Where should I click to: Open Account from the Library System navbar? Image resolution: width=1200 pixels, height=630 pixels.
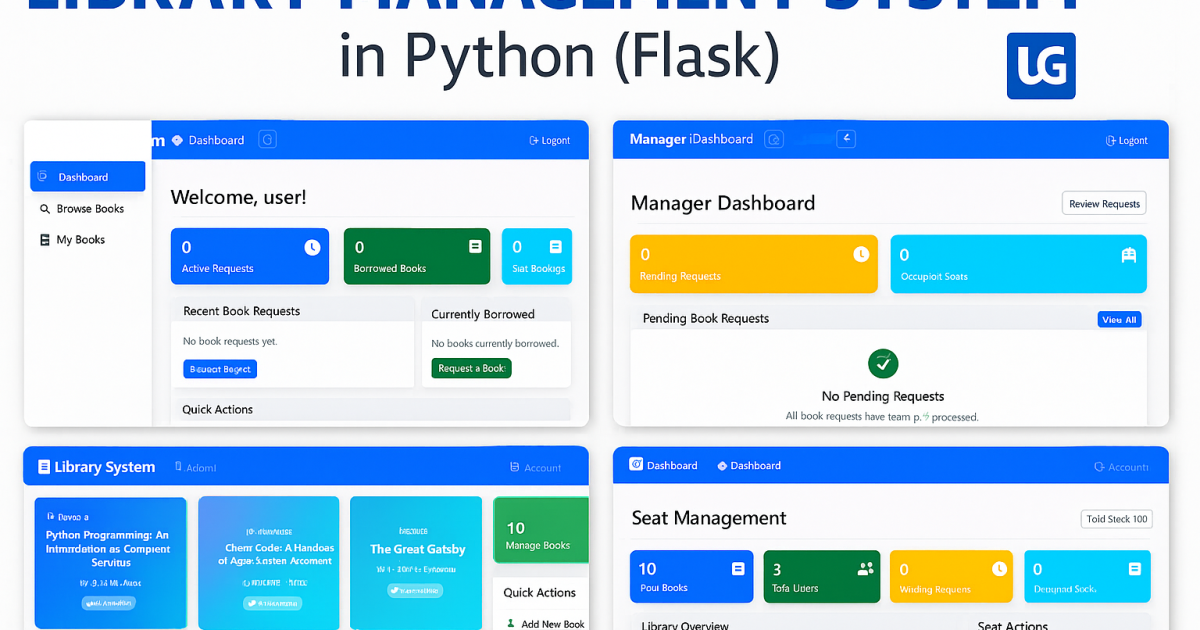(536, 467)
